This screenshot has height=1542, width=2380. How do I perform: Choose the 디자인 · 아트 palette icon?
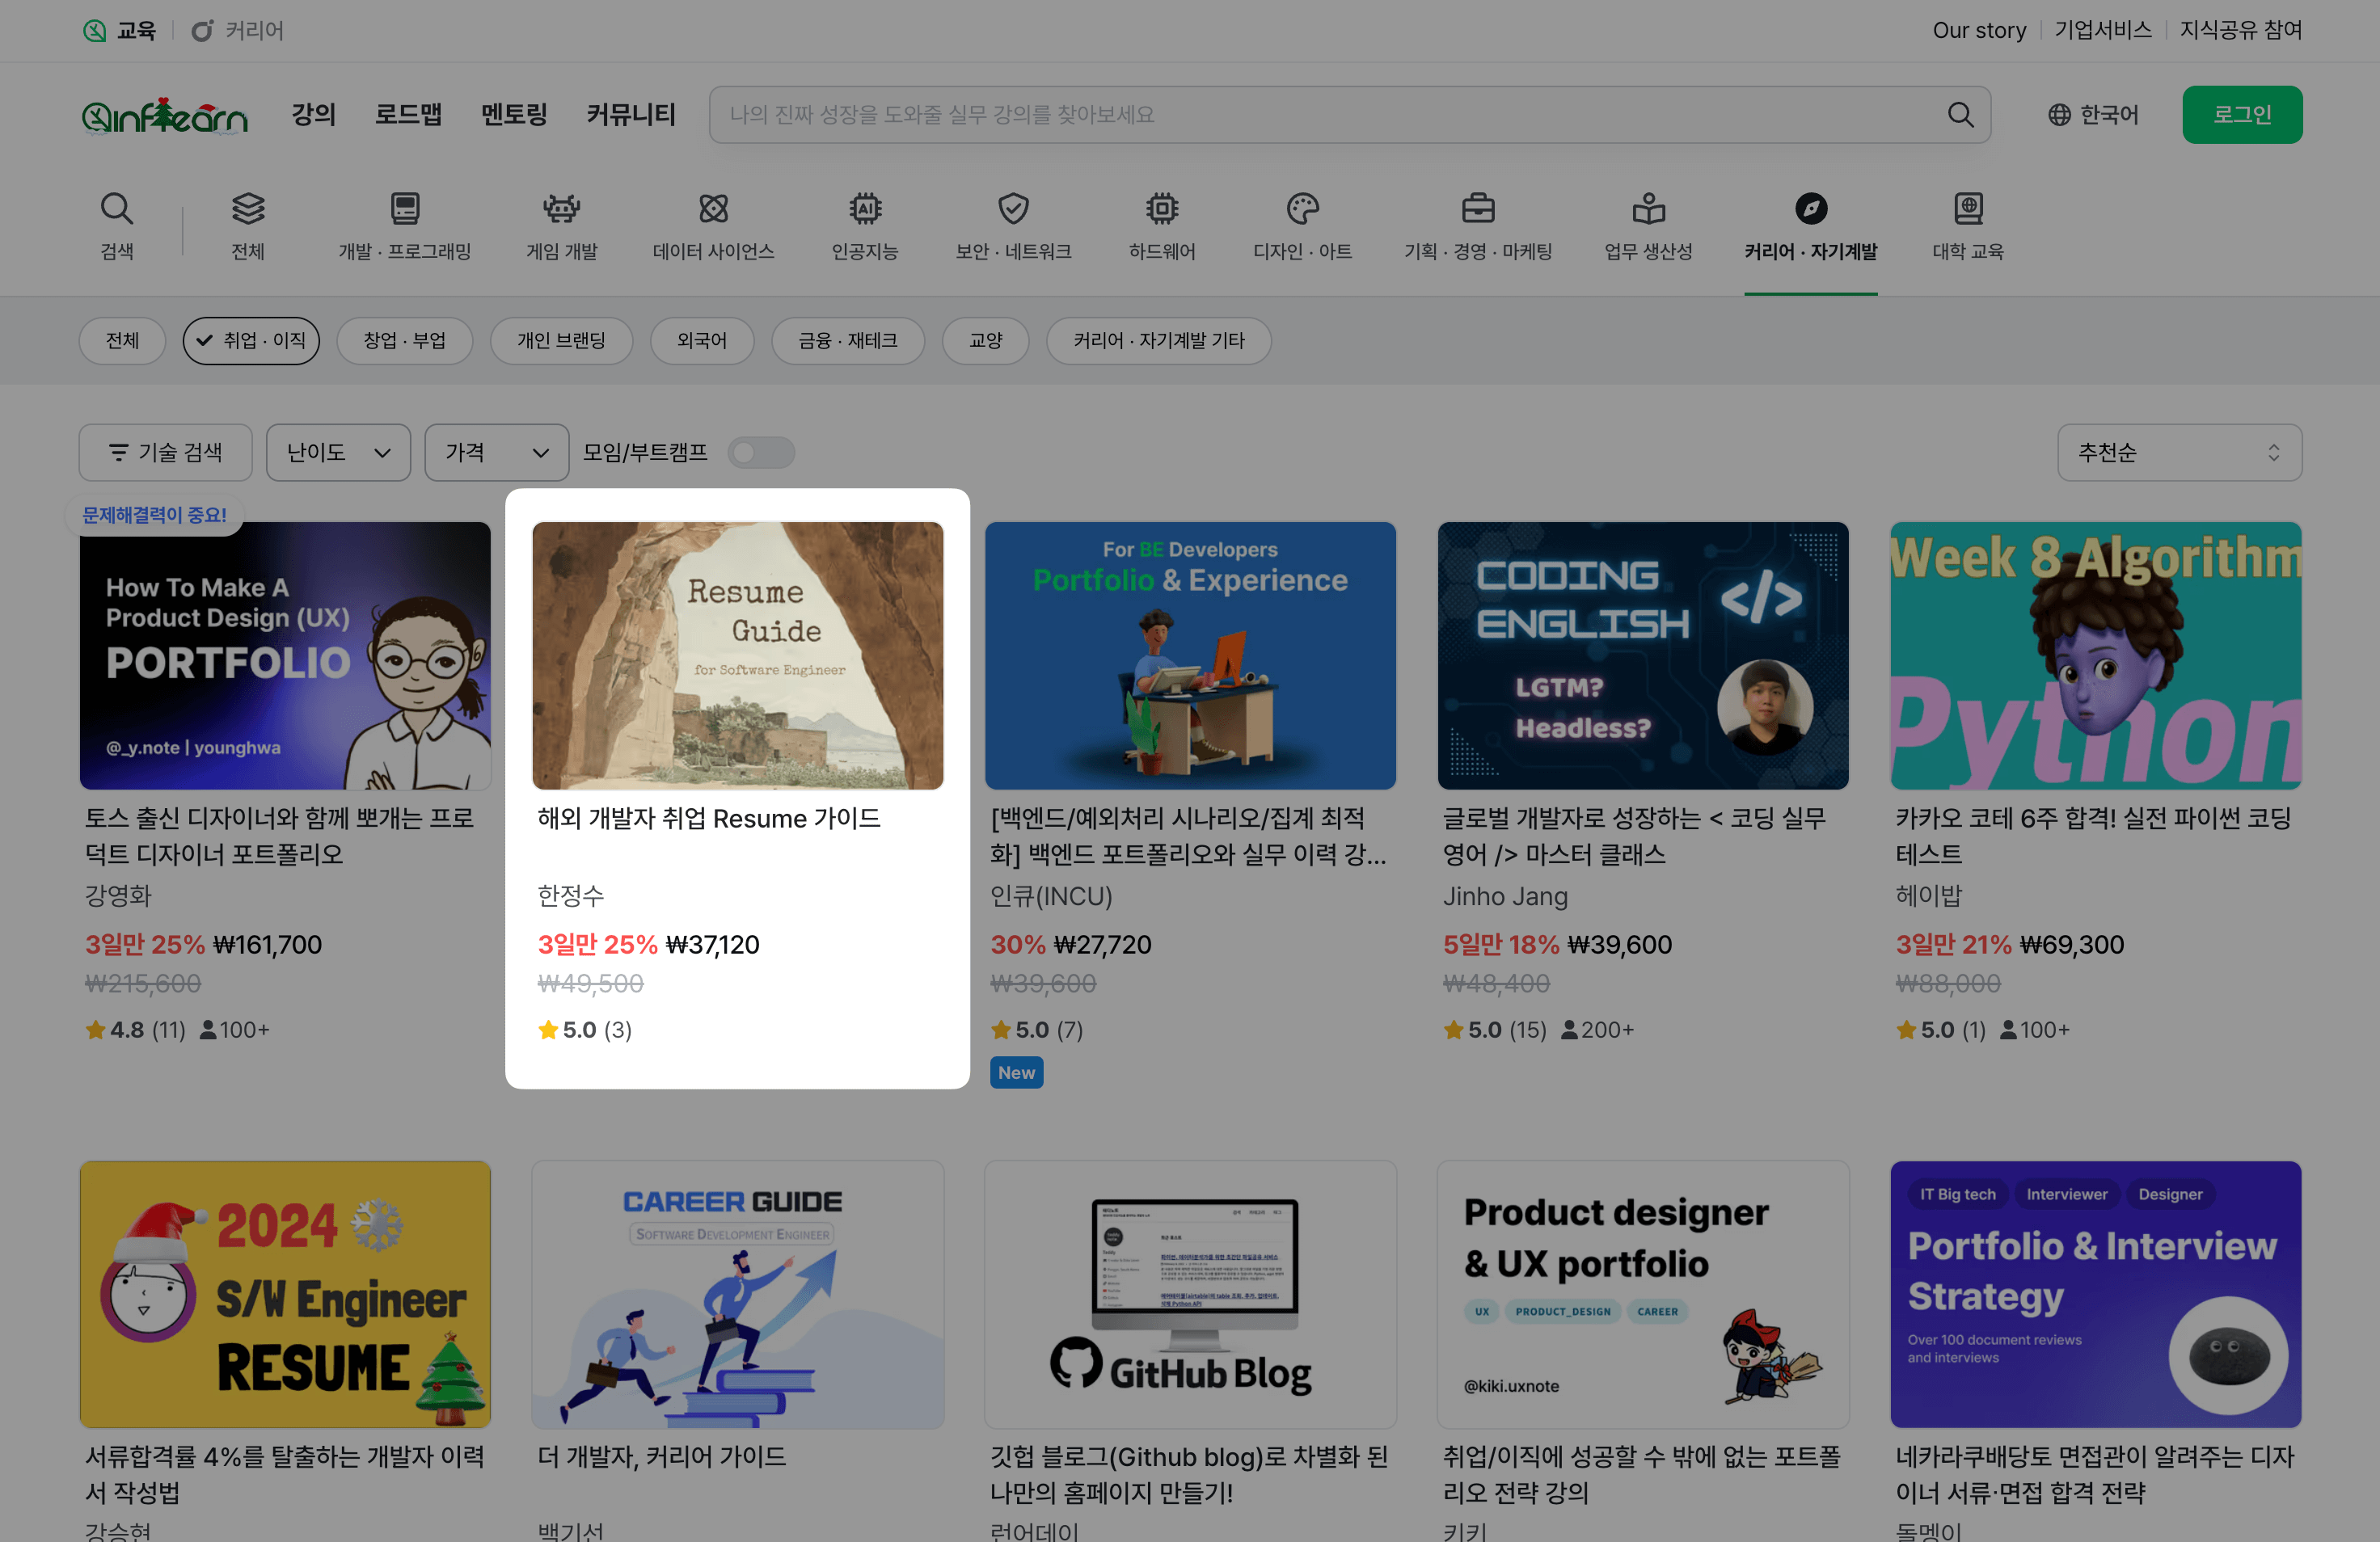coord(1302,209)
